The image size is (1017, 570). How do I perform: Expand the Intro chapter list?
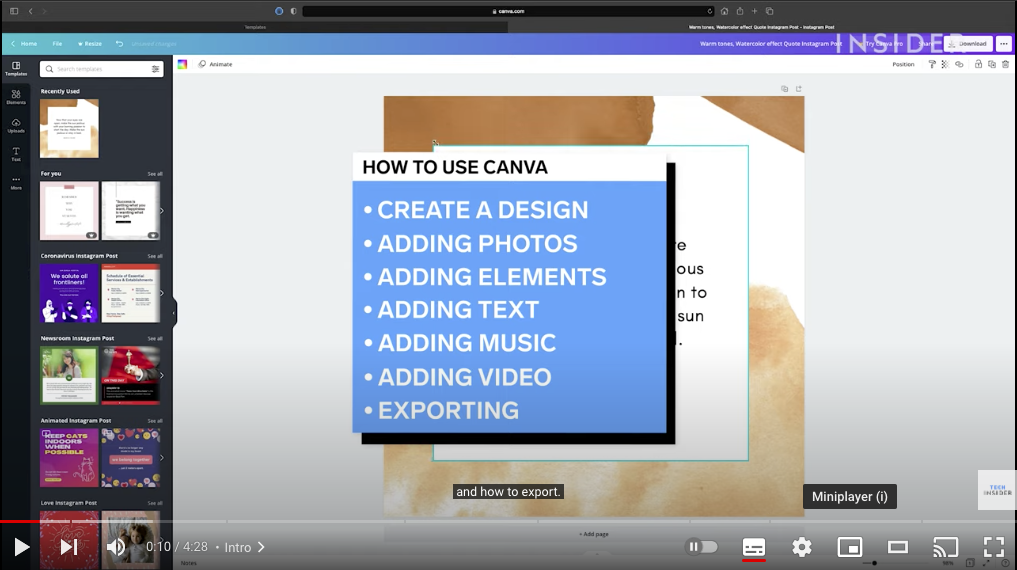point(244,547)
